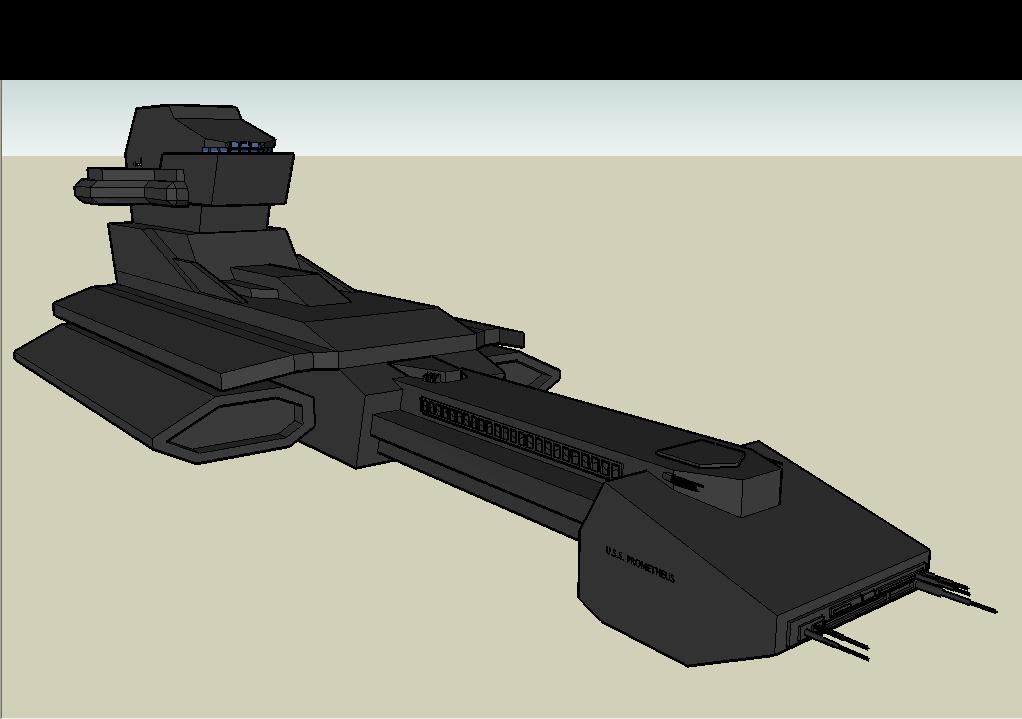Click the gun barrel on the forward raised block
1022x719 pixels.
[x=686, y=483]
